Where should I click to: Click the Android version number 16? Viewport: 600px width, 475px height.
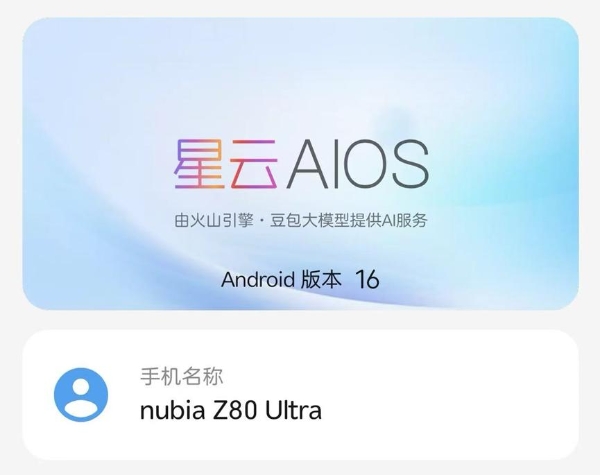[367, 279]
